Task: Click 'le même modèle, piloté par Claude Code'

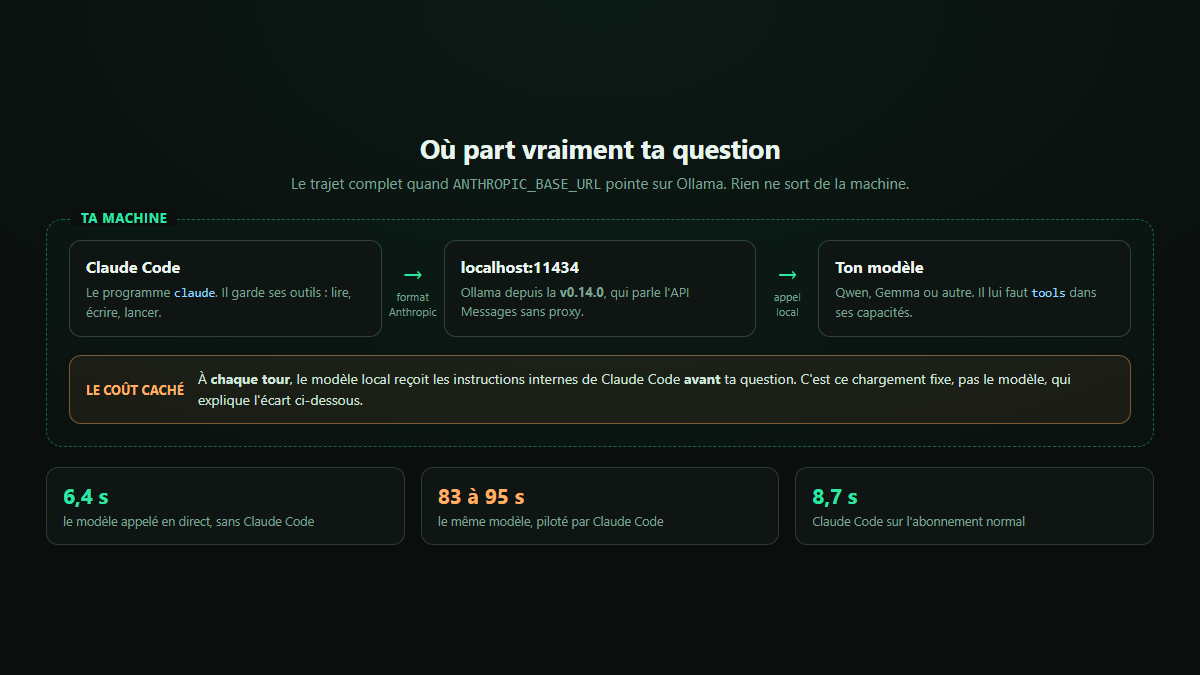Action: 550,522
